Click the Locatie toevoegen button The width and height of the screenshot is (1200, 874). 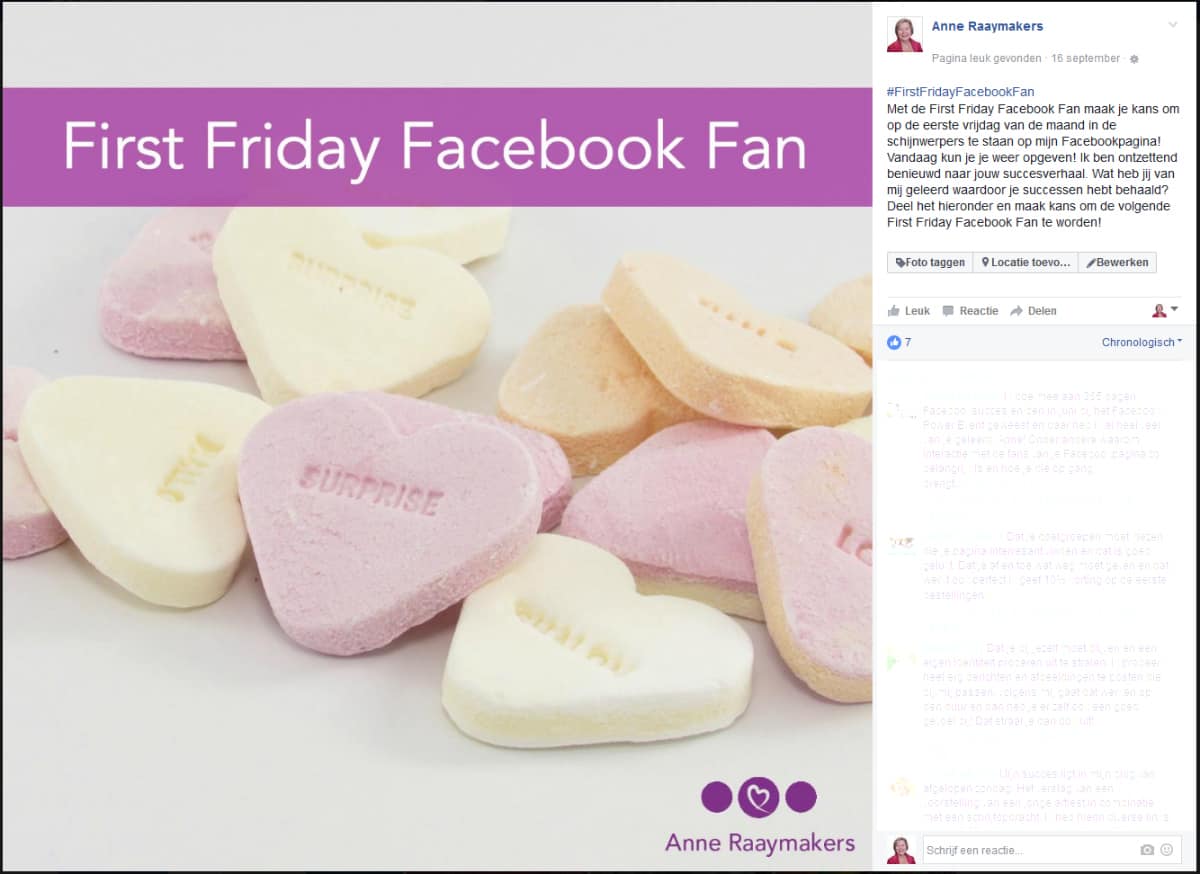[x=1025, y=263]
